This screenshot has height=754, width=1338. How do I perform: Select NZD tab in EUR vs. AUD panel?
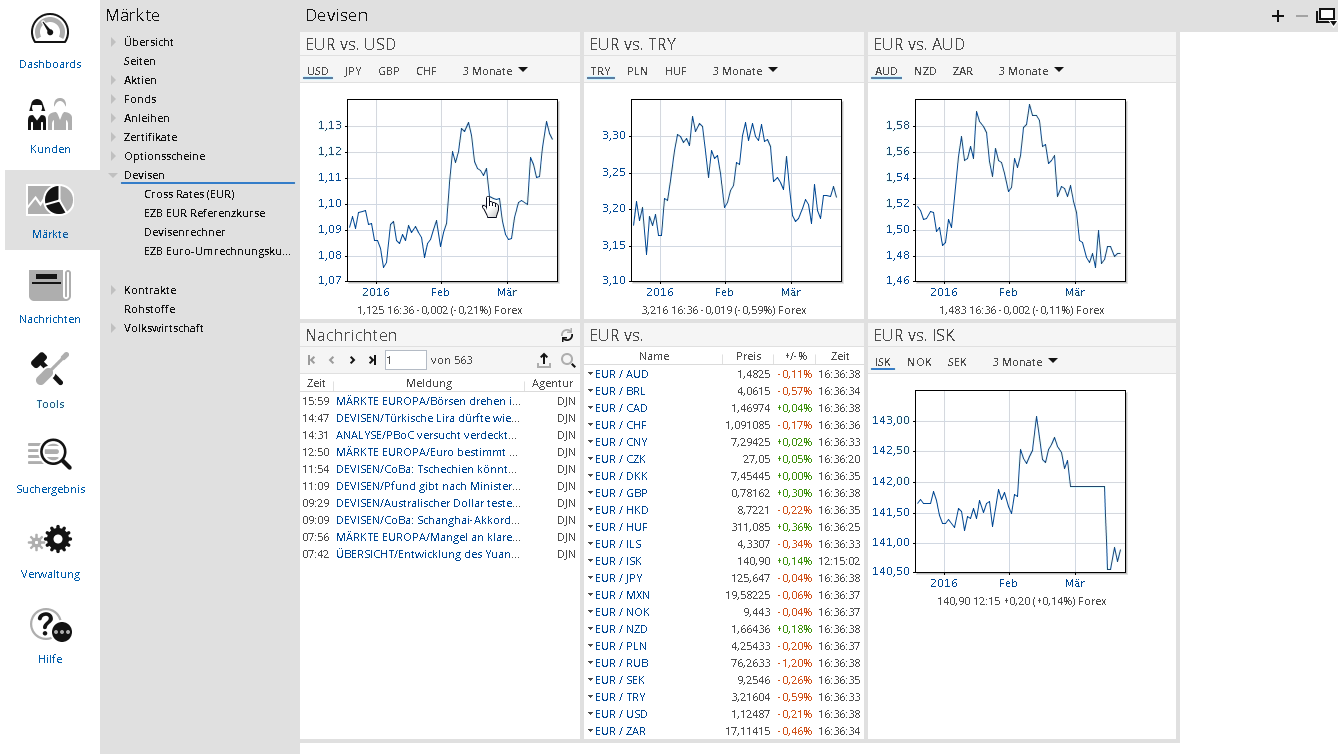tap(925, 71)
